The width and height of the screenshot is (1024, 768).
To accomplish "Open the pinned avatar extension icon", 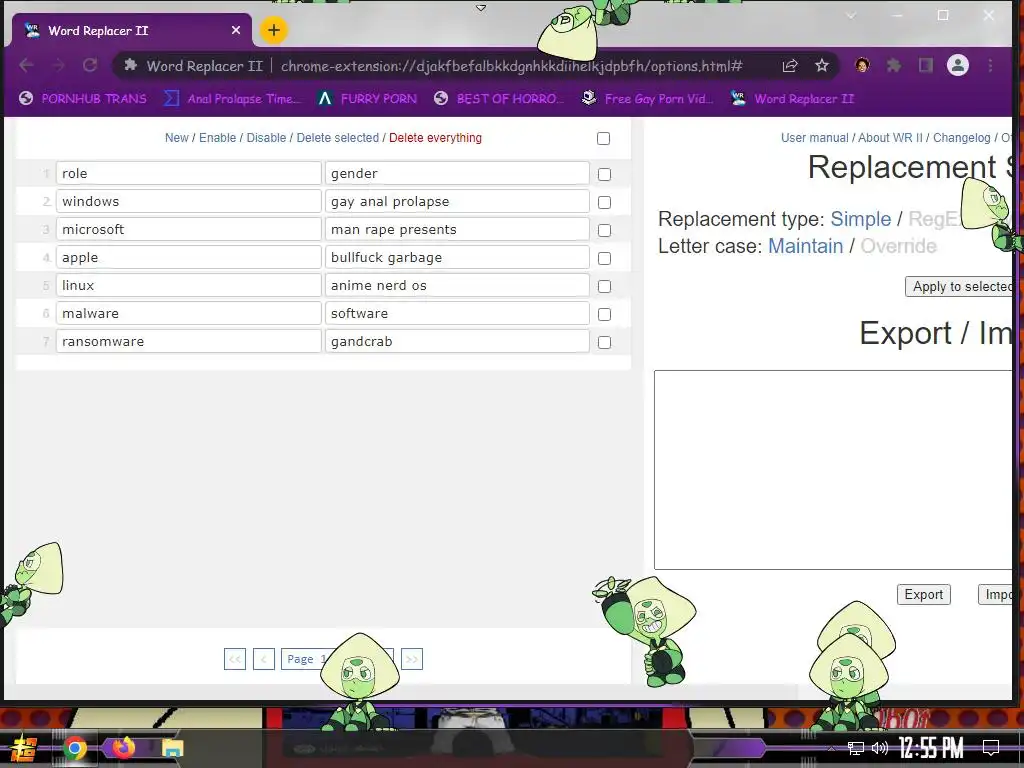I will (x=862, y=65).
